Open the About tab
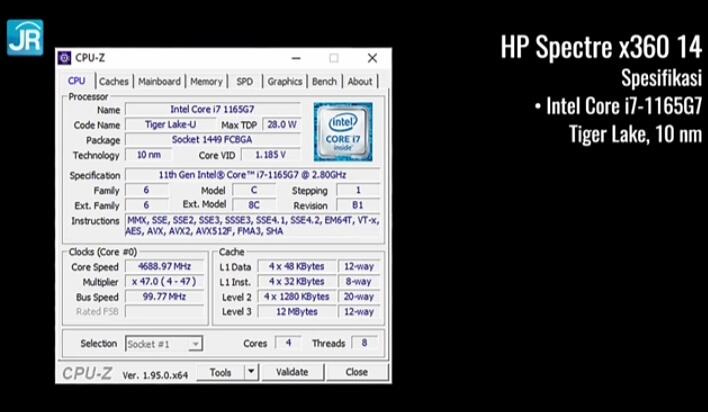This screenshot has height=412, width=708. (360, 82)
